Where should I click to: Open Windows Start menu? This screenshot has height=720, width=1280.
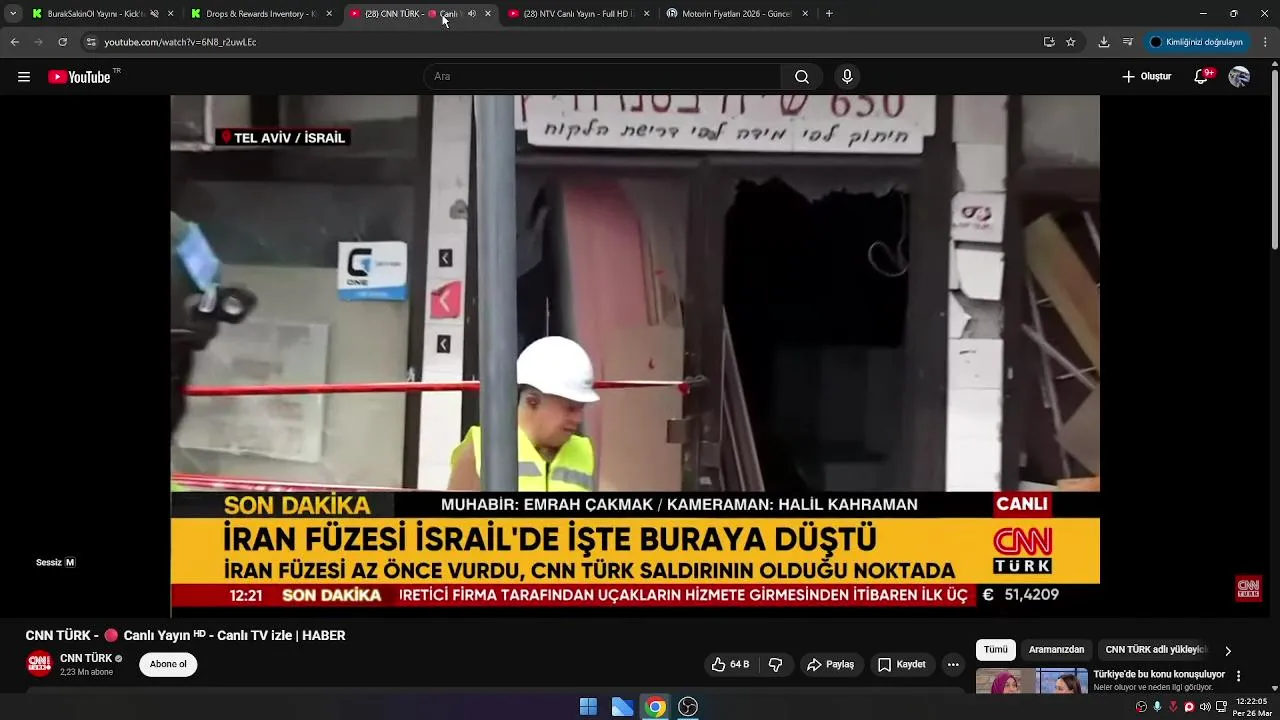pos(588,707)
